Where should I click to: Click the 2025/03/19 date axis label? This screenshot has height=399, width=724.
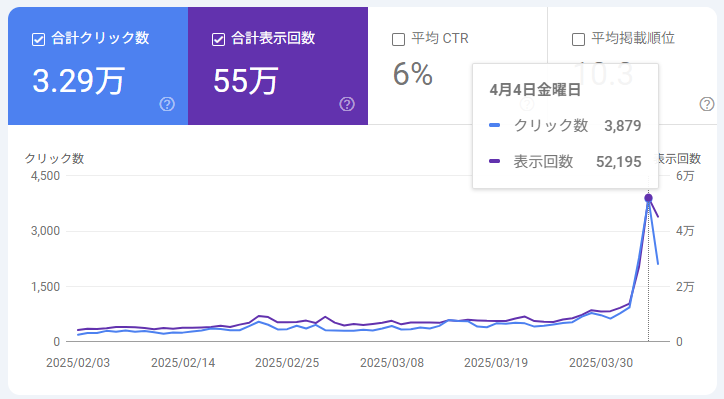pyautogui.click(x=496, y=363)
